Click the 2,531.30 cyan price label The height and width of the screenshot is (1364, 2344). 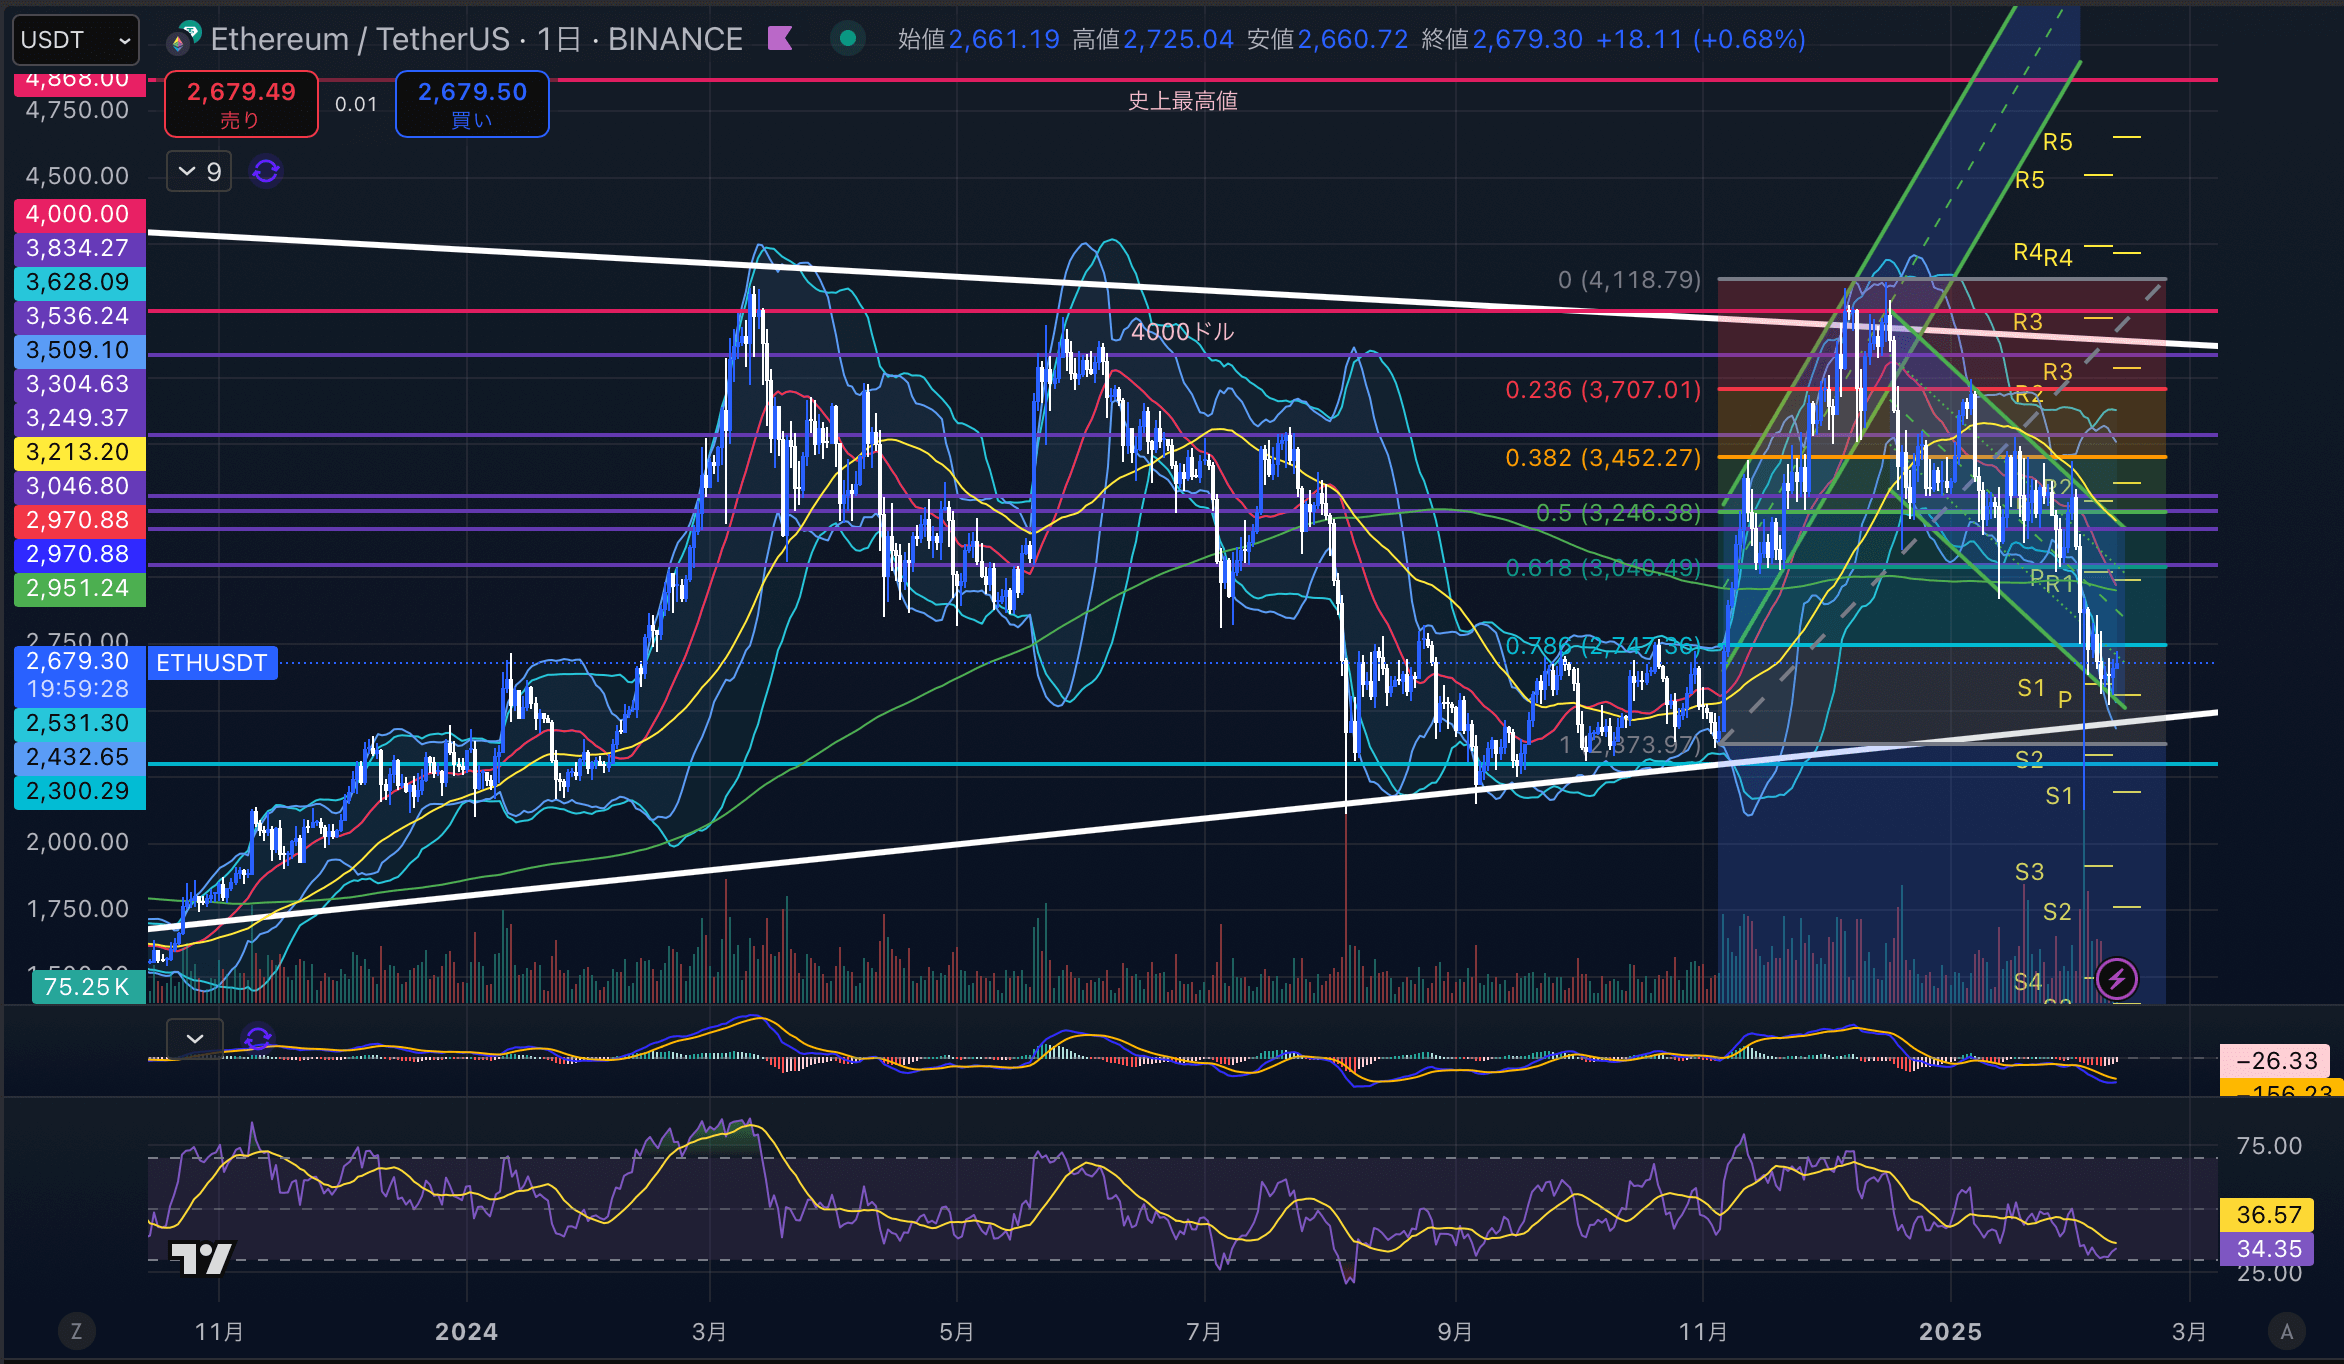78,723
